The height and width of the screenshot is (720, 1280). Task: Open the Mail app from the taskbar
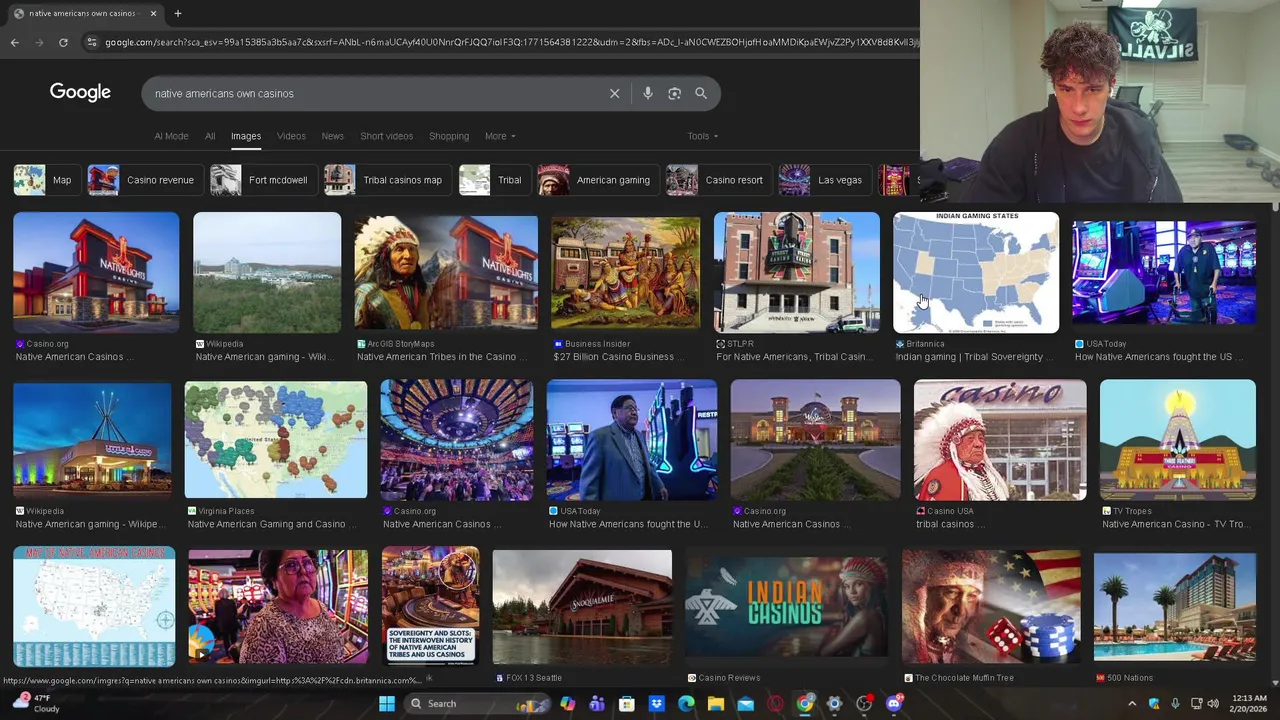coord(745,703)
